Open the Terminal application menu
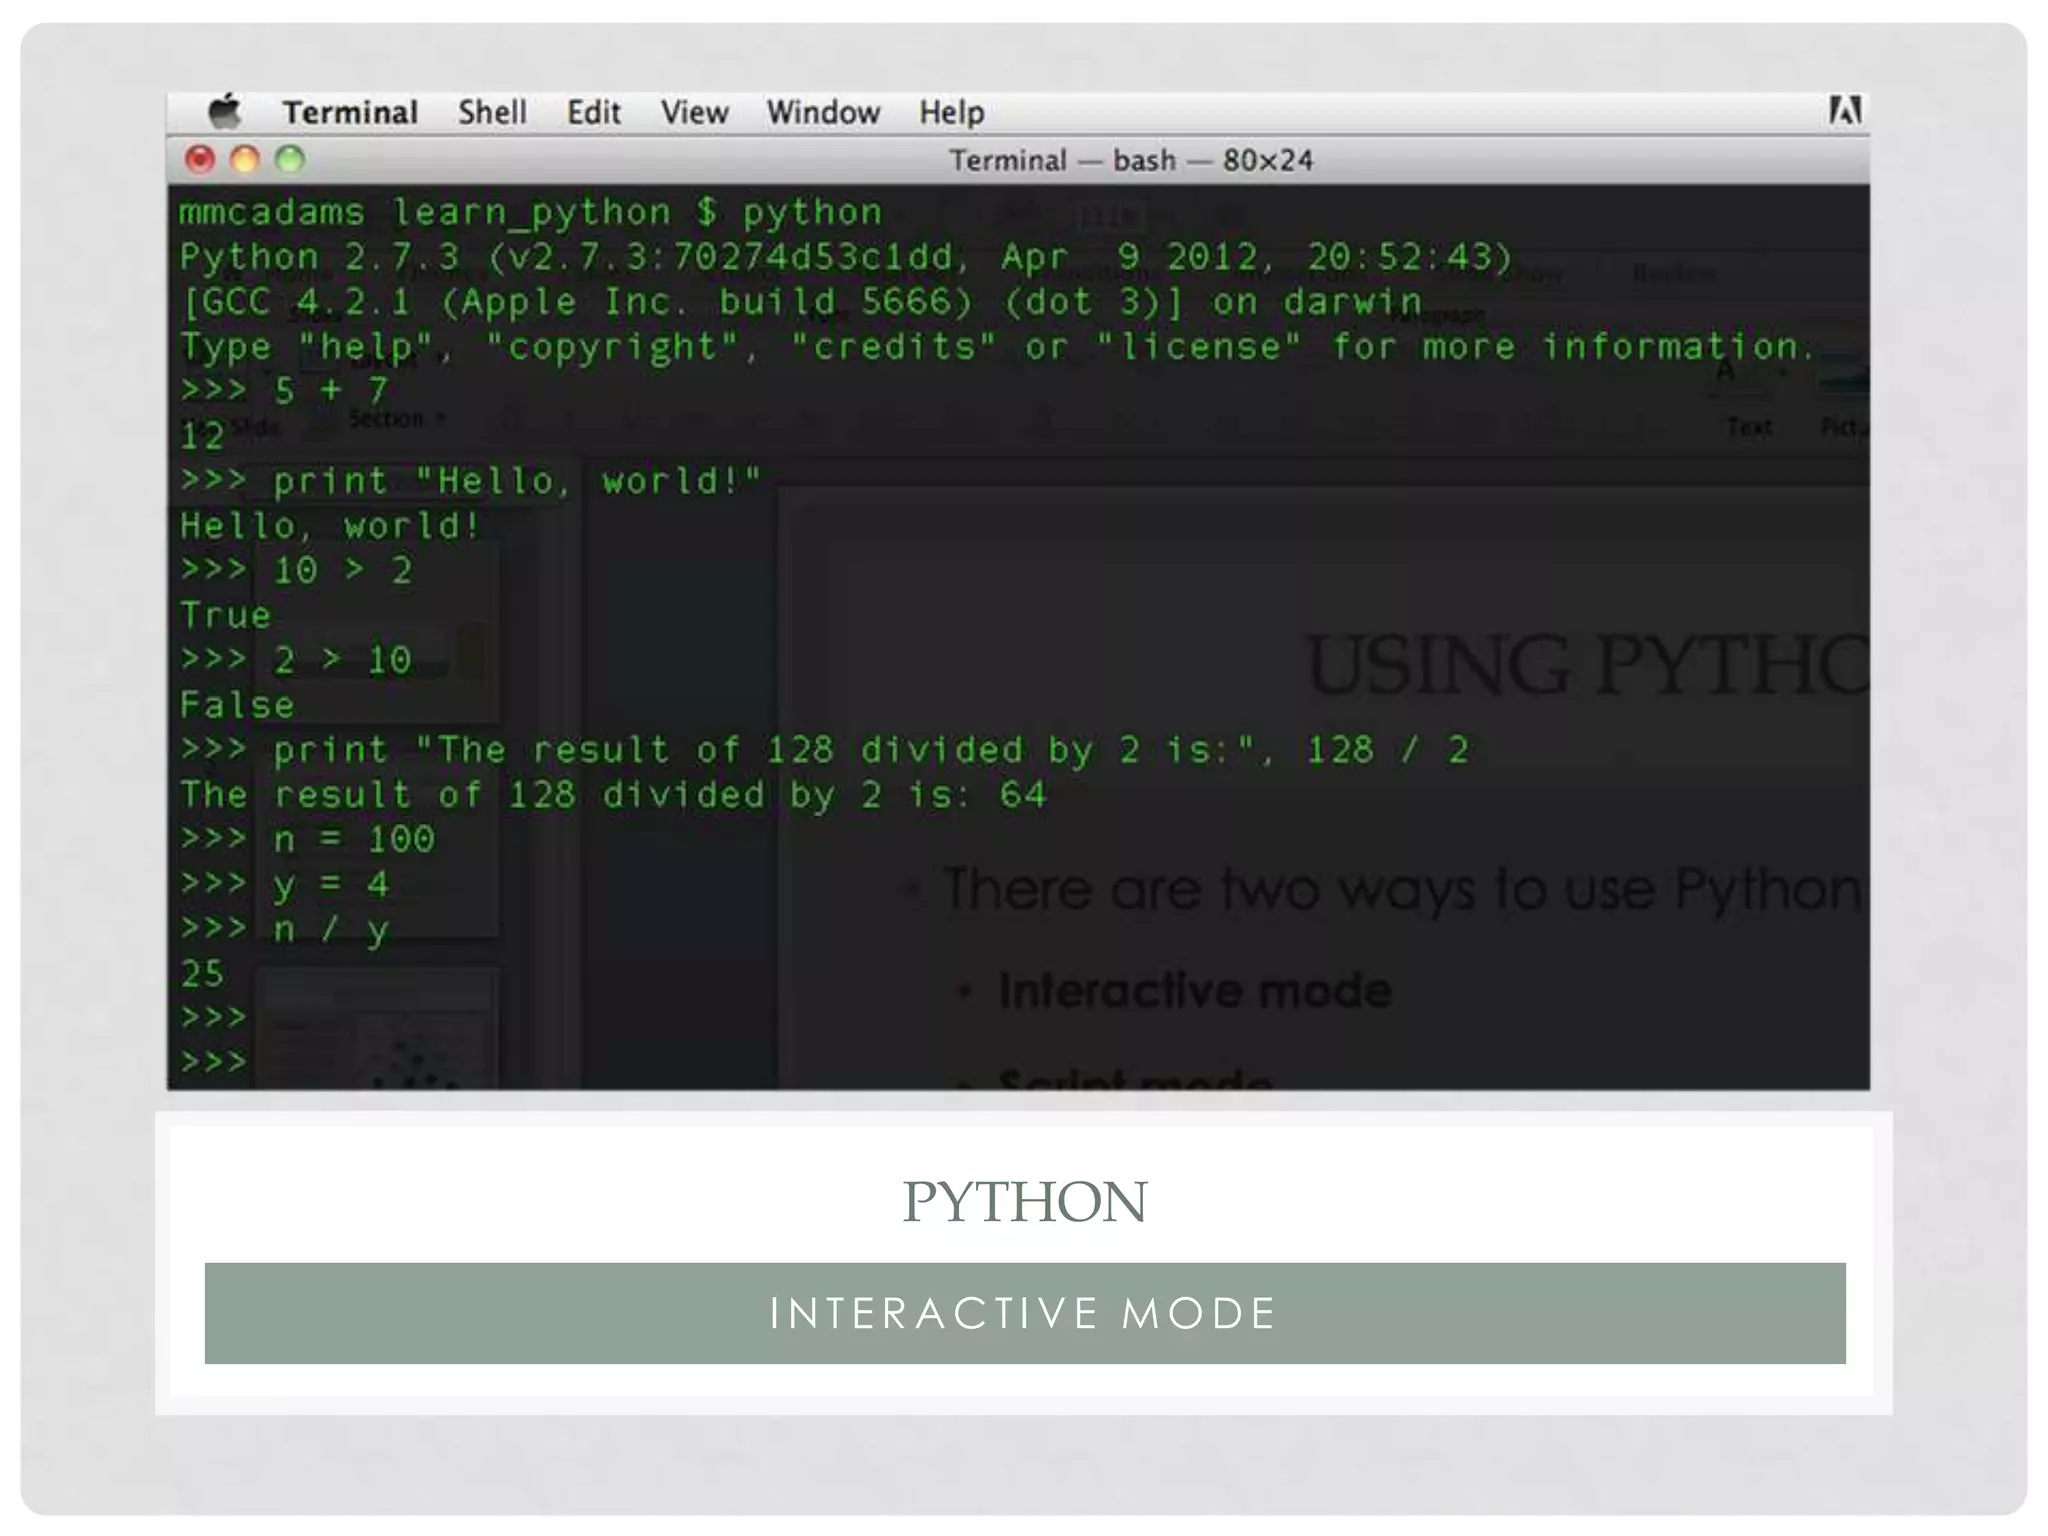The height and width of the screenshot is (1536, 2048). [350, 112]
